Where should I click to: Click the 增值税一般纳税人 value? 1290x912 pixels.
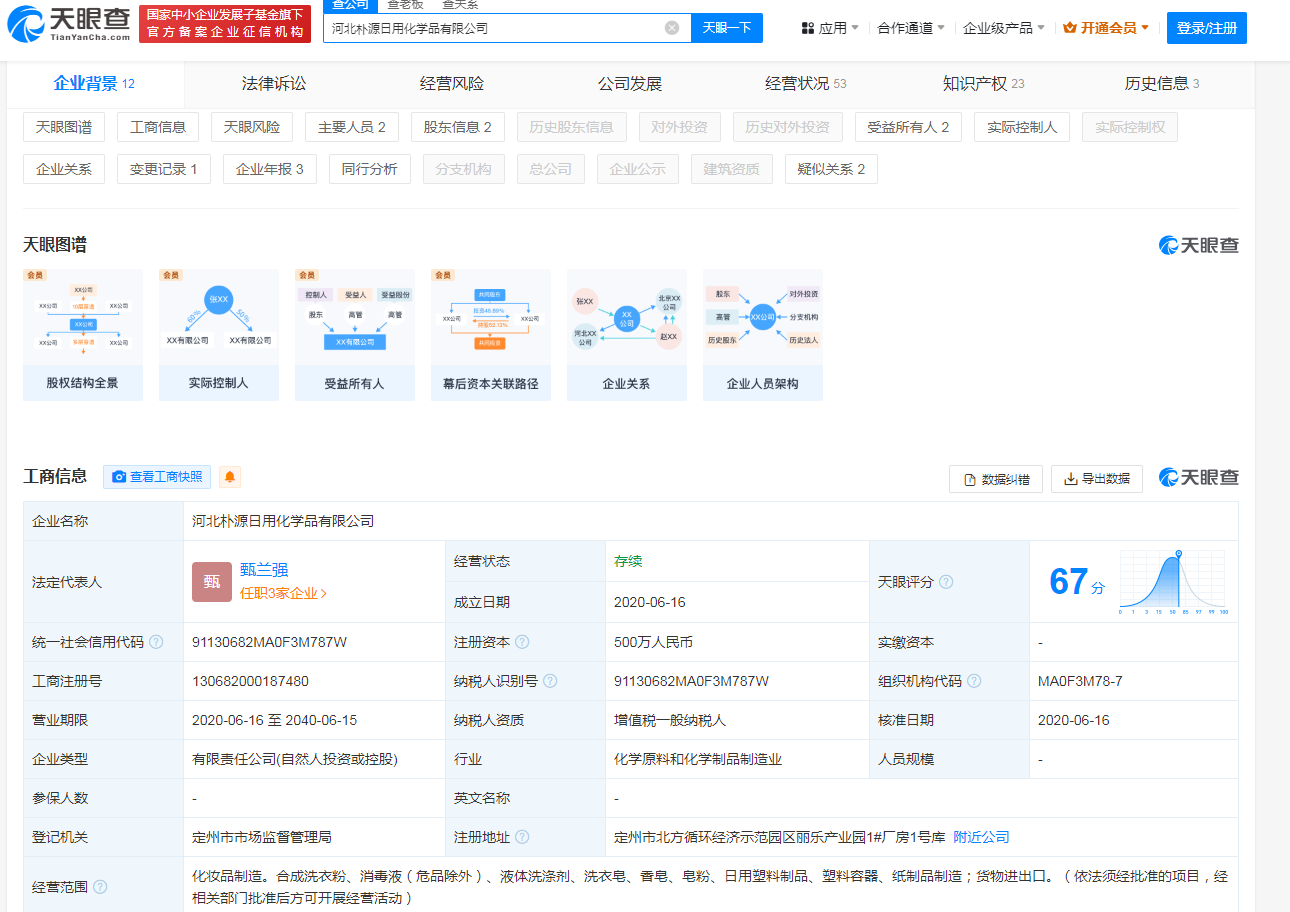(670, 720)
